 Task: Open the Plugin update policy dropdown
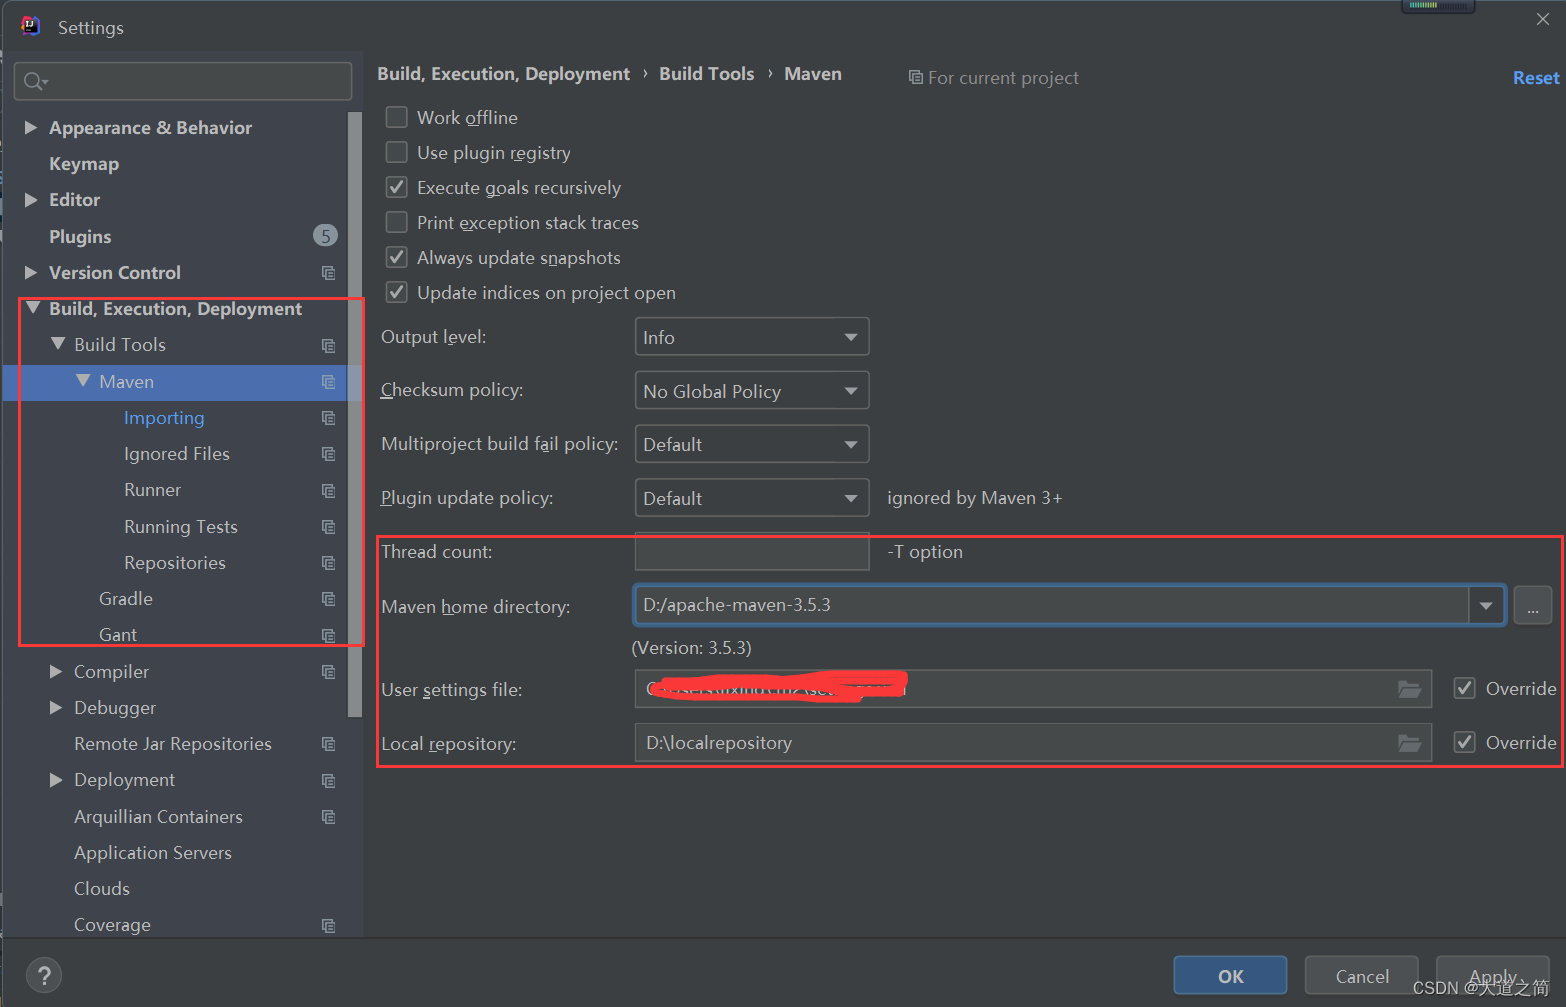click(752, 498)
